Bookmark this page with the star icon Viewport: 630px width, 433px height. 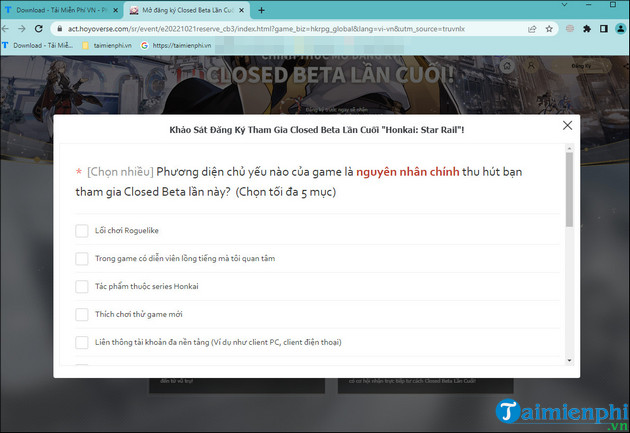(549, 29)
